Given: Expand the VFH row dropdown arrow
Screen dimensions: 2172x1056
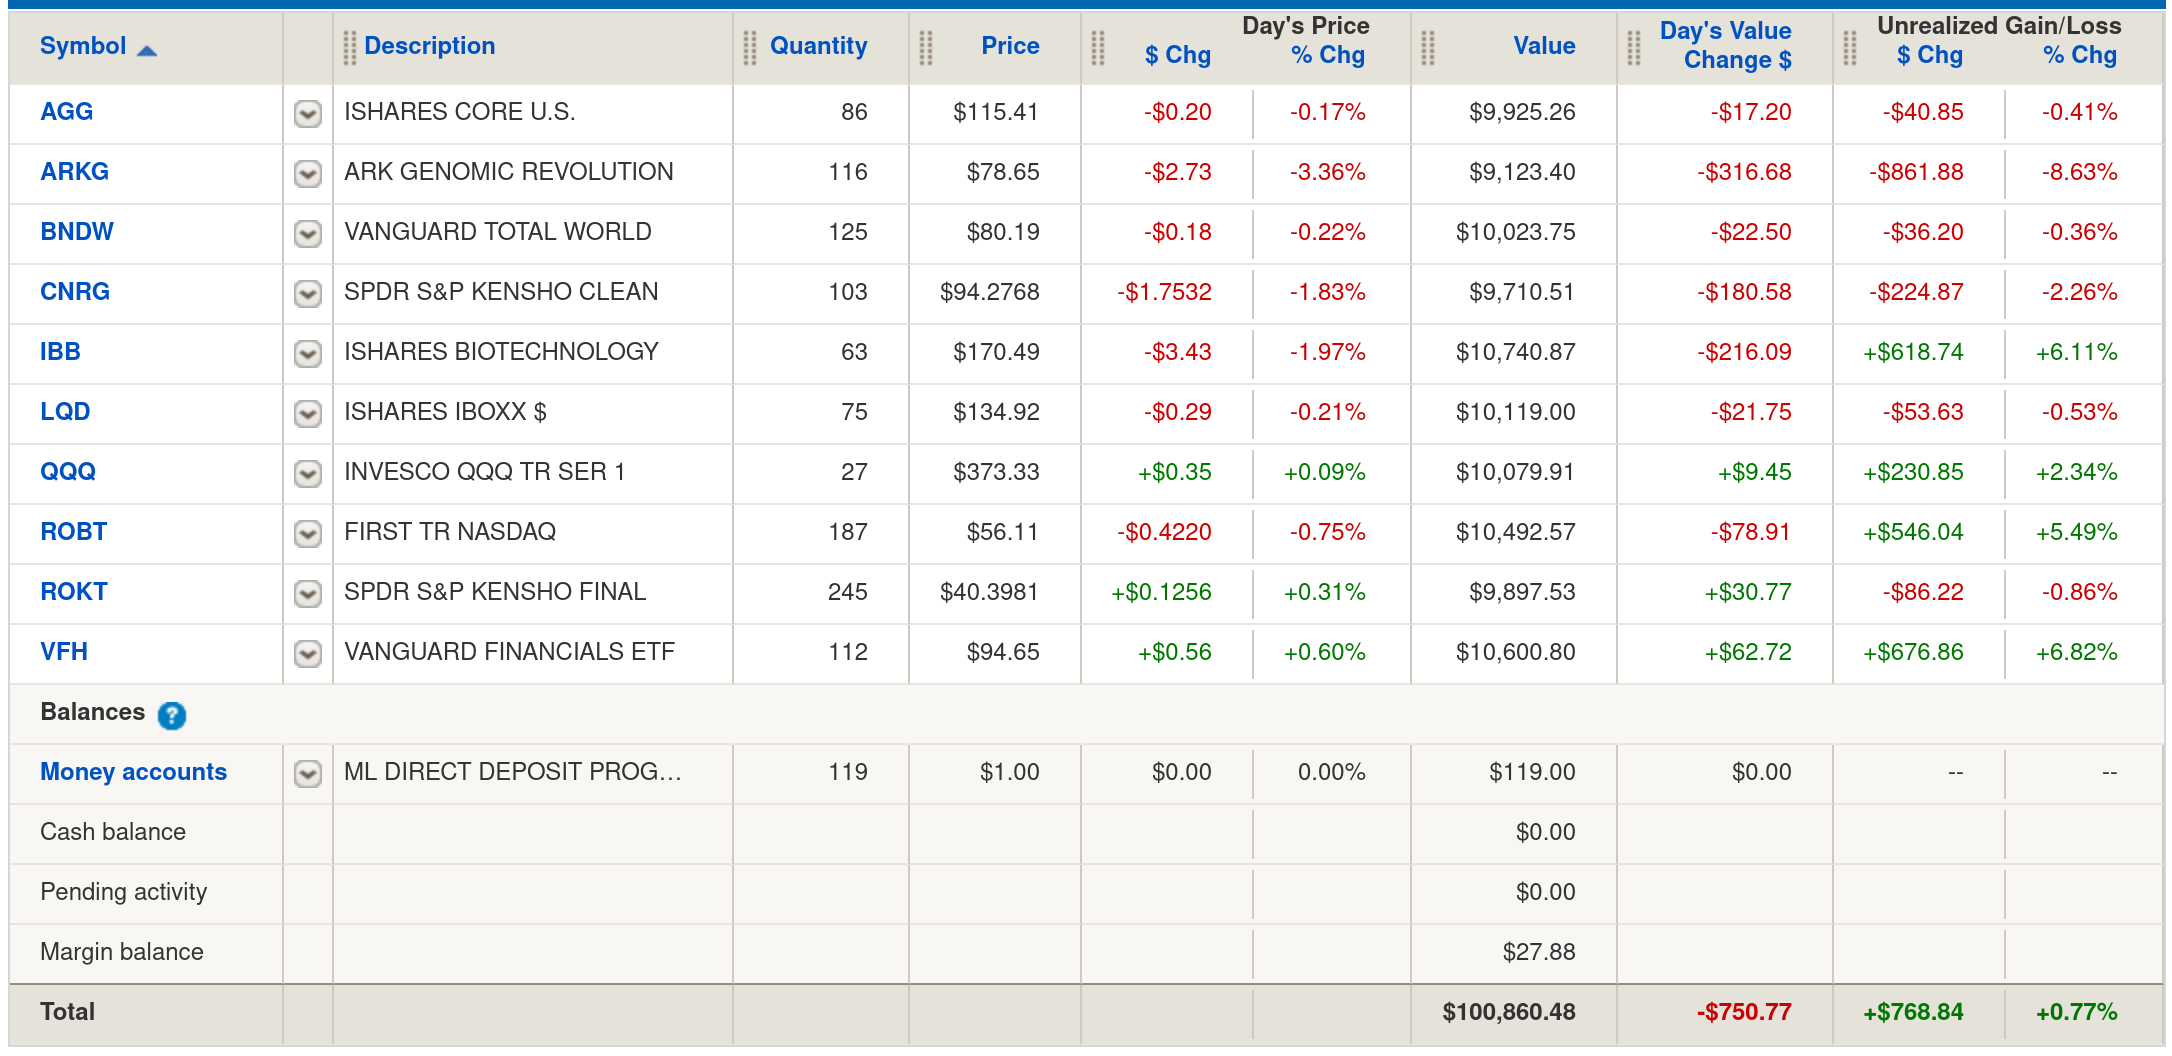Looking at the screenshot, I should pos(308,653).
